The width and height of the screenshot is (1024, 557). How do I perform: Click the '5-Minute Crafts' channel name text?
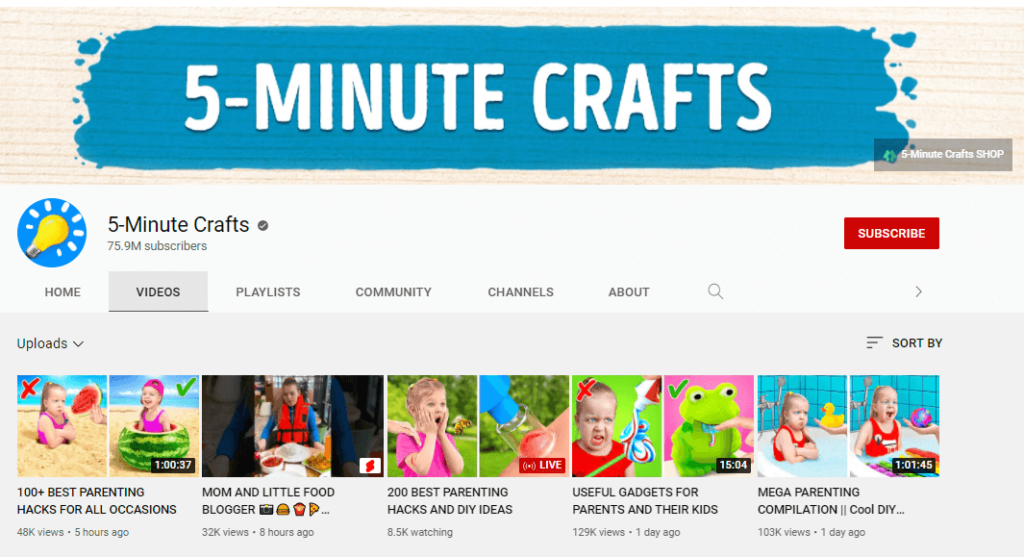(178, 225)
